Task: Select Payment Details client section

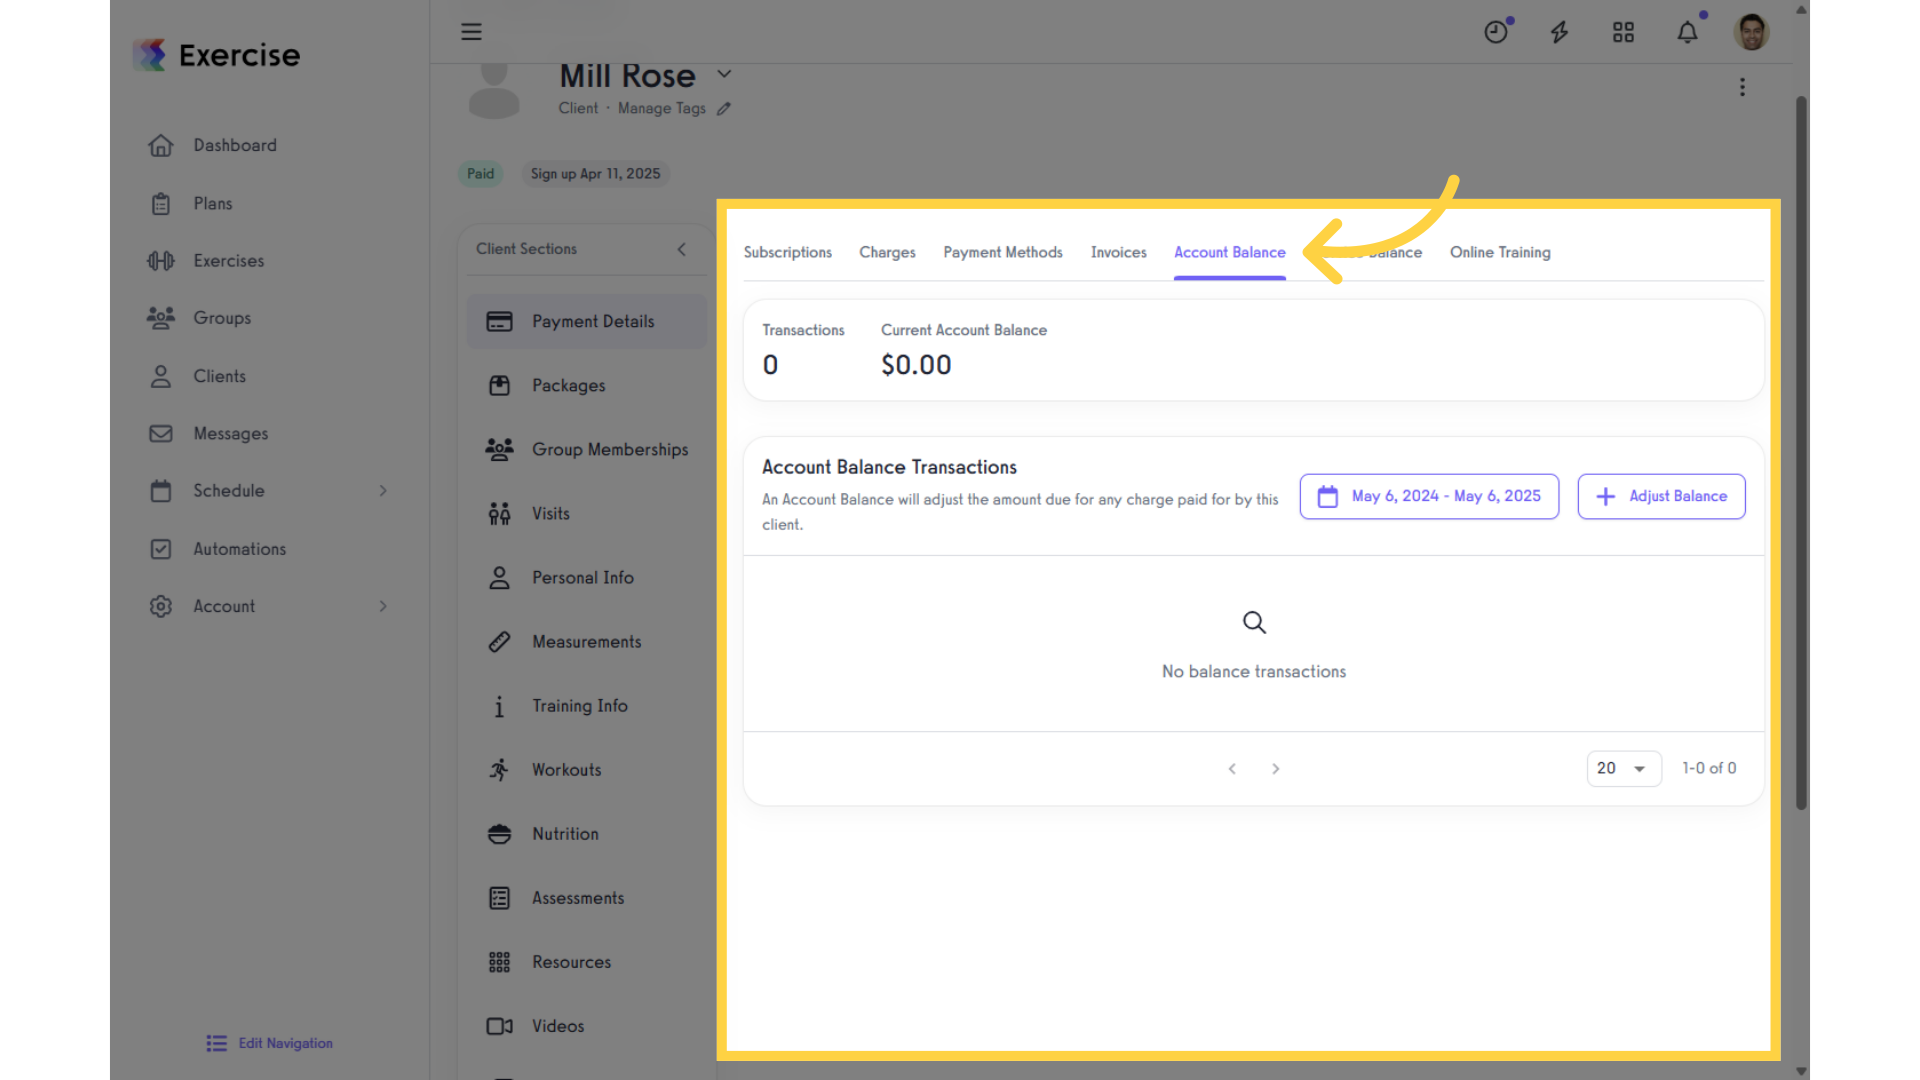Action: [x=586, y=321]
